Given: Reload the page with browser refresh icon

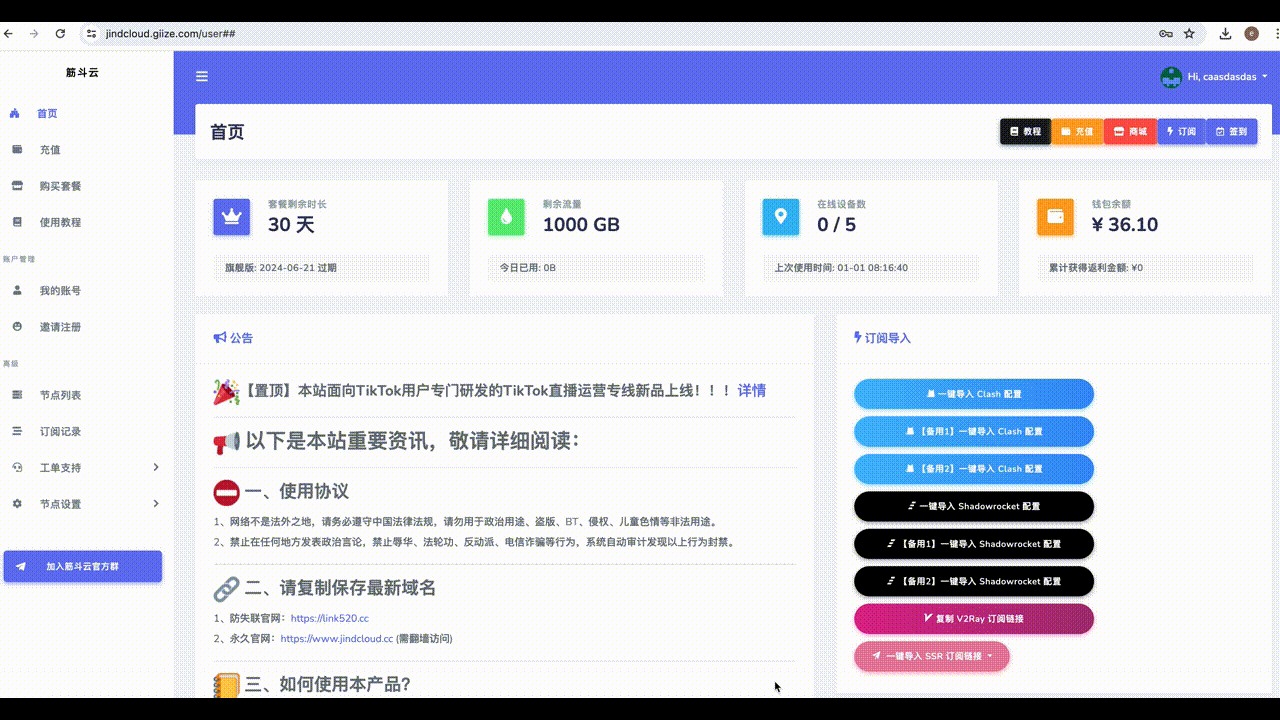Looking at the screenshot, I should 60,34.
